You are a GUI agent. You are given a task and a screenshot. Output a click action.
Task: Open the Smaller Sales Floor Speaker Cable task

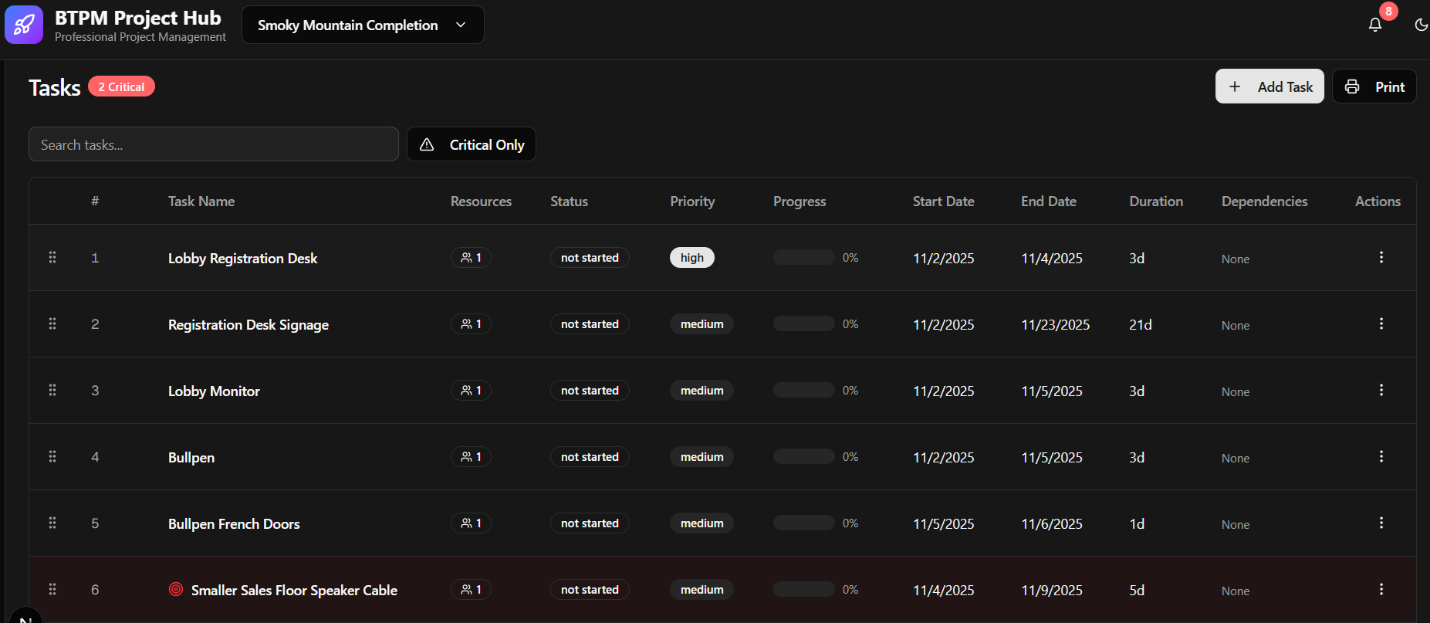click(294, 590)
